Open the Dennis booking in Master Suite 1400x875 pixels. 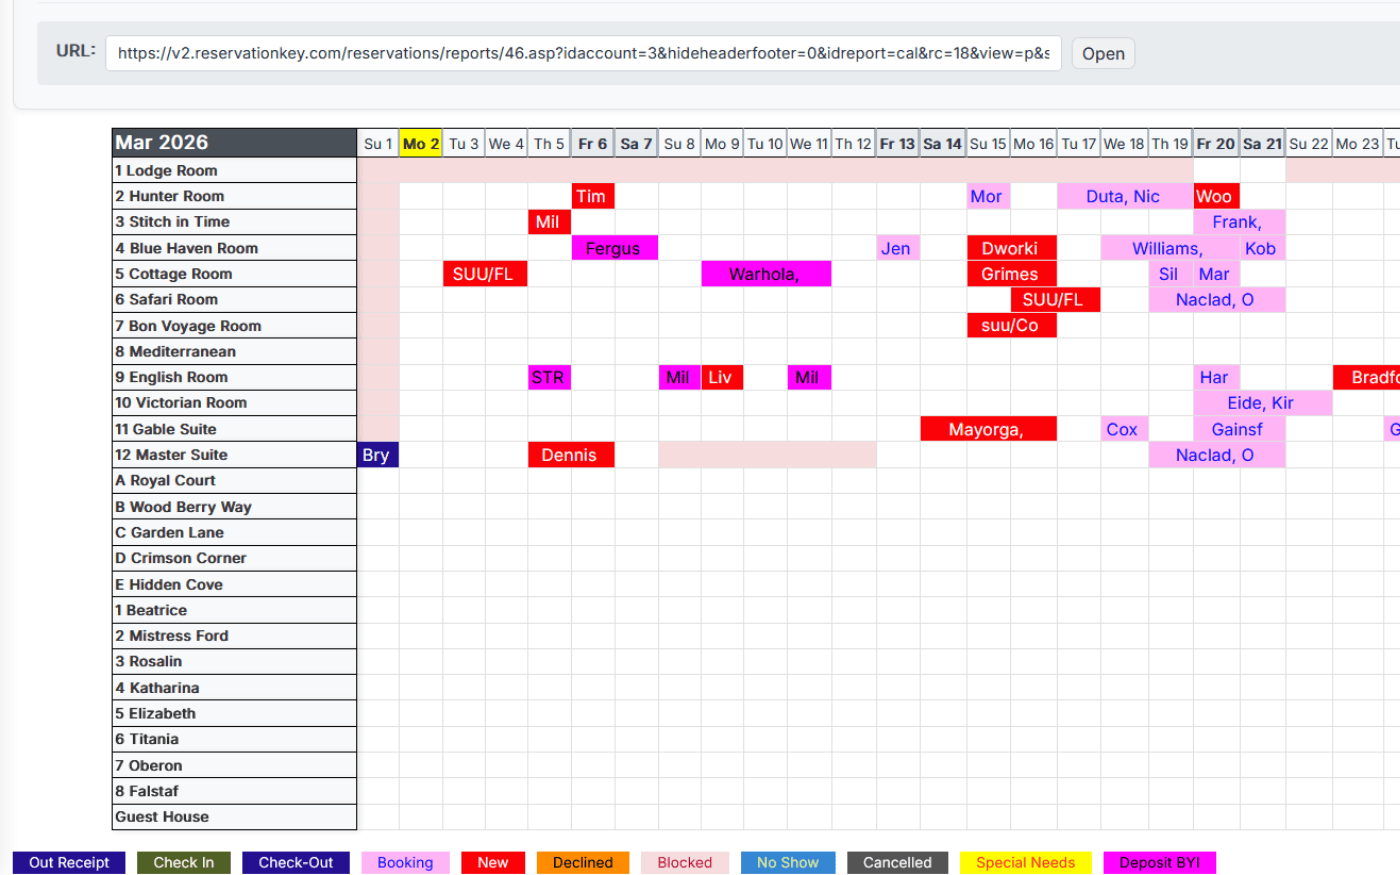[571, 454]
